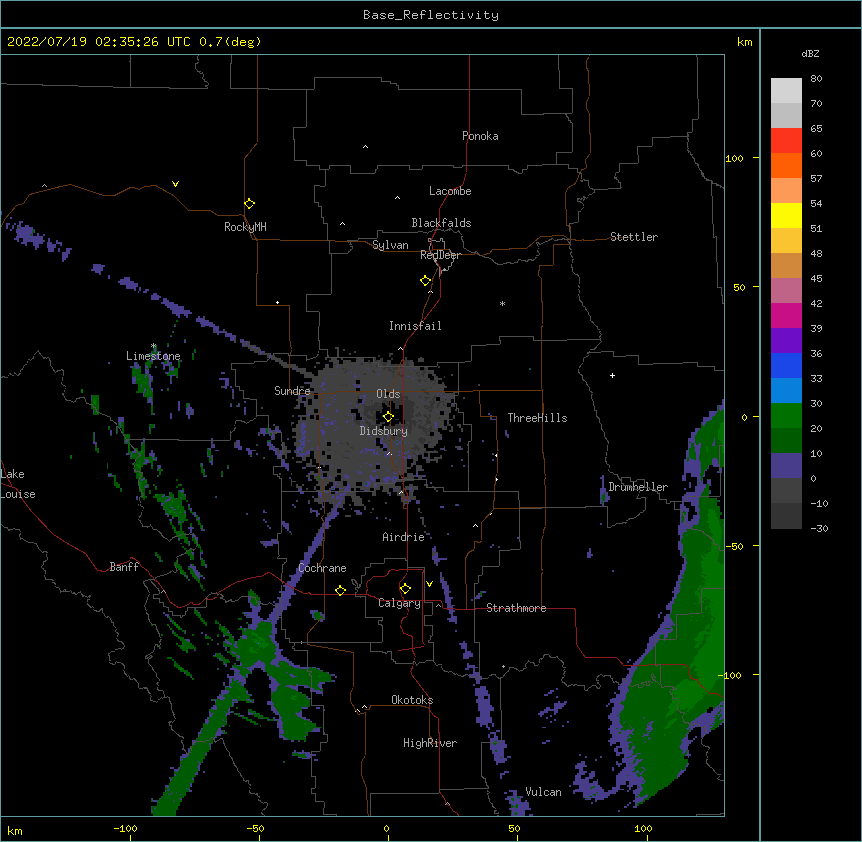Viewport: 862px width, 842px height.
Task: Pick the purple-blue 0-10 swatch in dBZ legend
Action: (786, 466)
